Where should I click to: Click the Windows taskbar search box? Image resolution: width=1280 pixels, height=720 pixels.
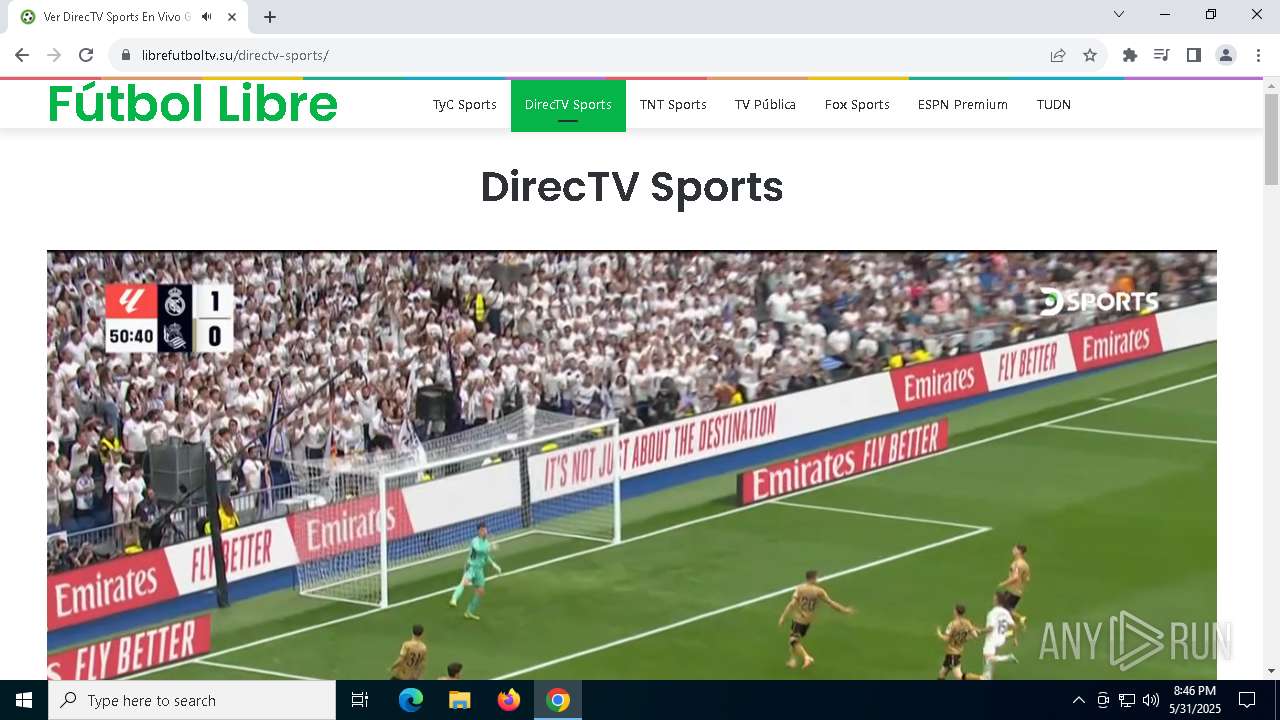click(x=192, y=700)
